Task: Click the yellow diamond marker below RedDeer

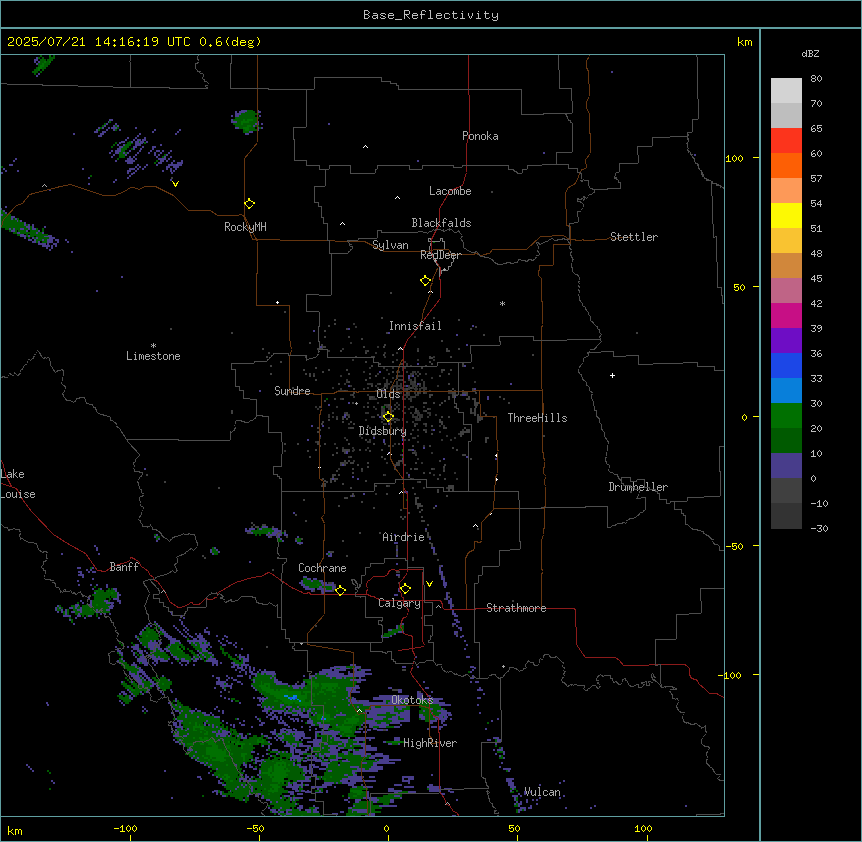Action: [x=426, y=281]
